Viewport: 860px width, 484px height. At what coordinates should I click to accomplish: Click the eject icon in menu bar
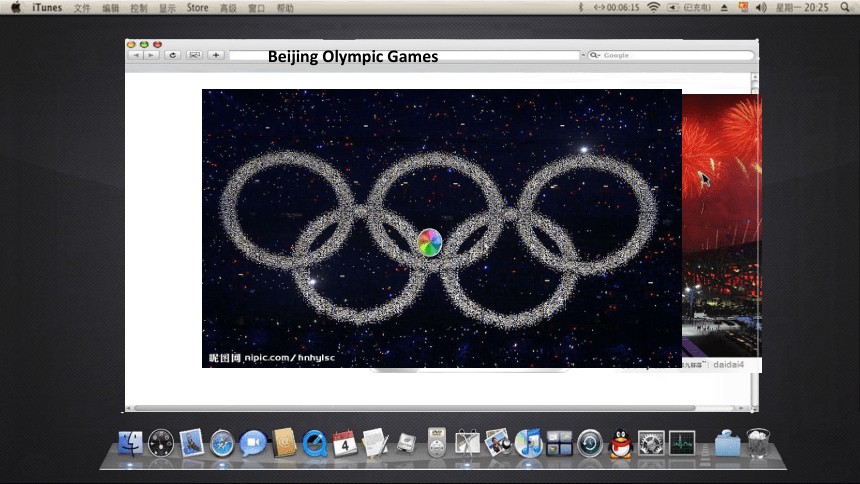(724, 8)
